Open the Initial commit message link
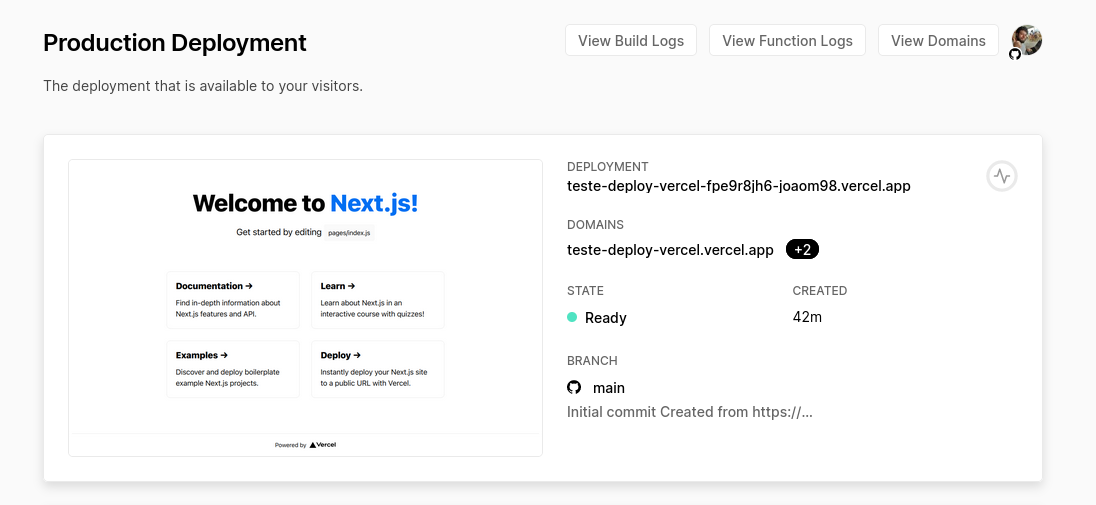 (690, 412)
